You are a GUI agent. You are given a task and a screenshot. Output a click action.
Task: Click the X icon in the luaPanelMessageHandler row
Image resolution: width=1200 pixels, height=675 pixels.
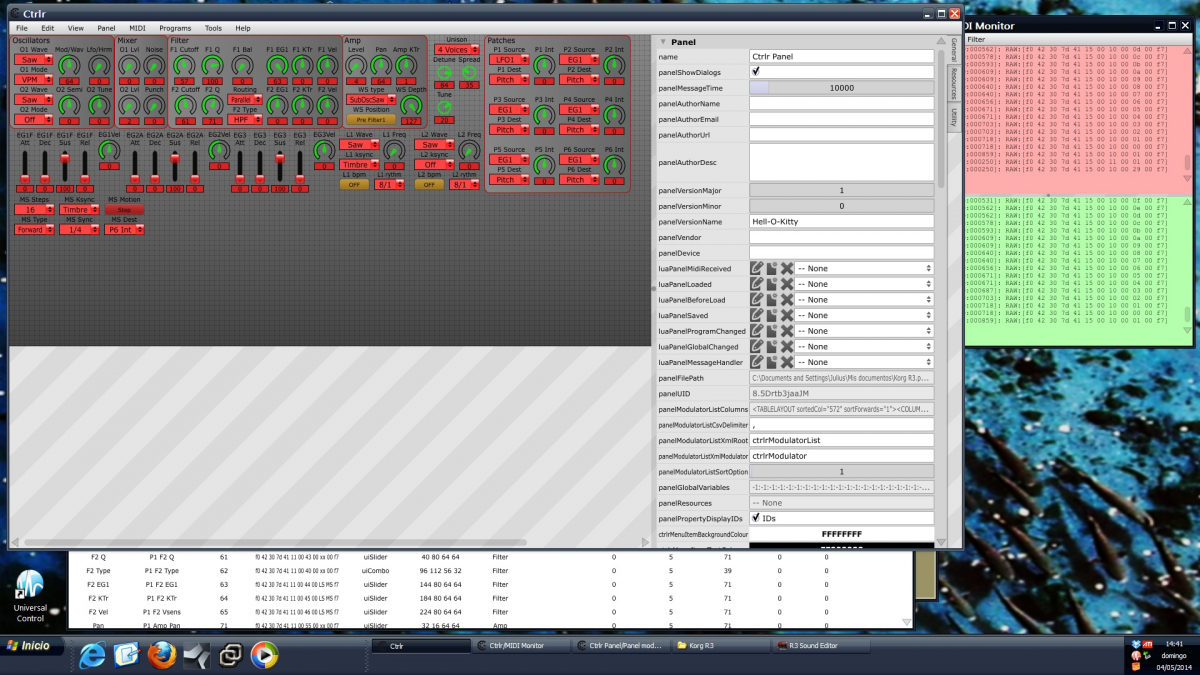(x=787, y=361)
